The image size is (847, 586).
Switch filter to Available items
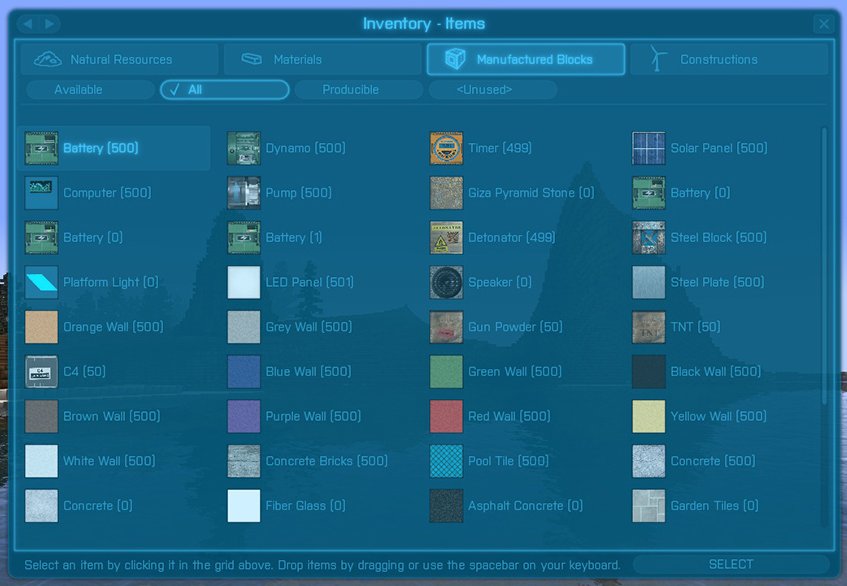tap(90, 90)
